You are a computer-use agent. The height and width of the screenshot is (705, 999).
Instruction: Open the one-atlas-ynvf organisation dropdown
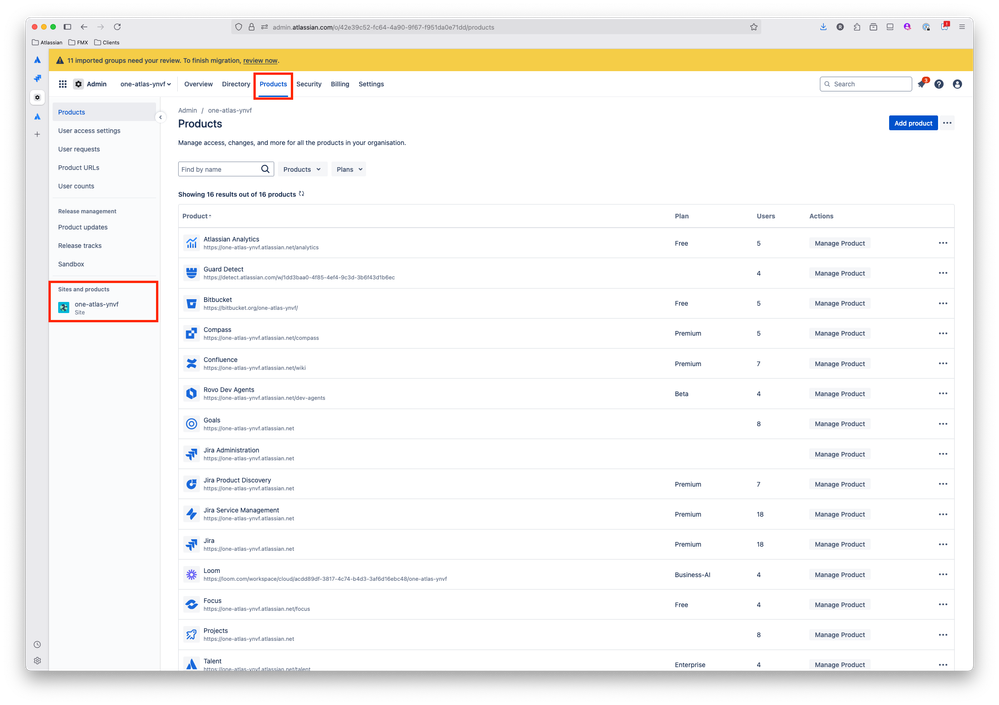pos(145,84)
